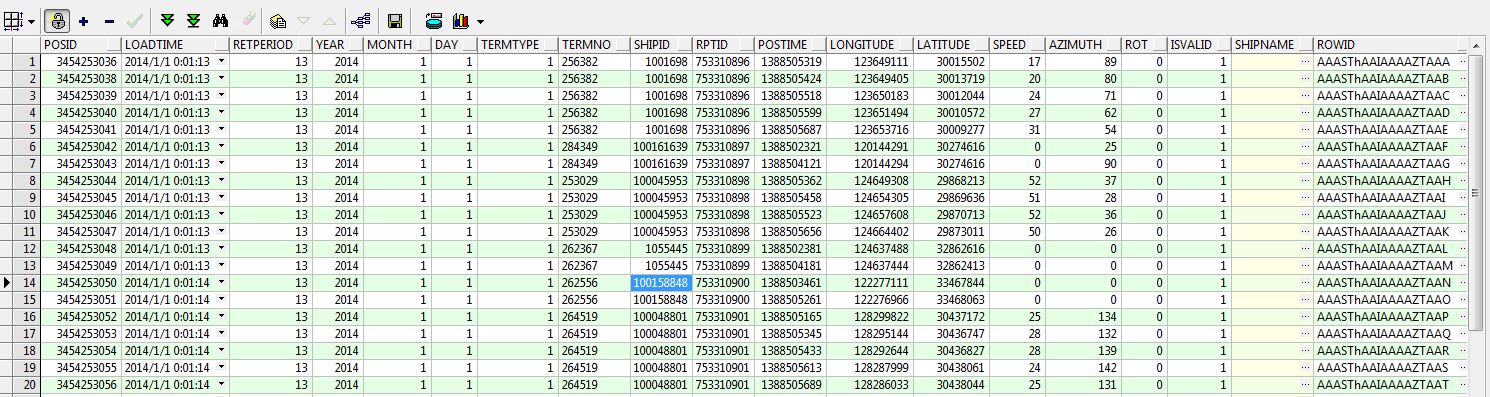The width and height of the screenshot is (1490, 397).
Task: Expand the chart icon dropdown arrow
Action: click(x=481, y=21)
